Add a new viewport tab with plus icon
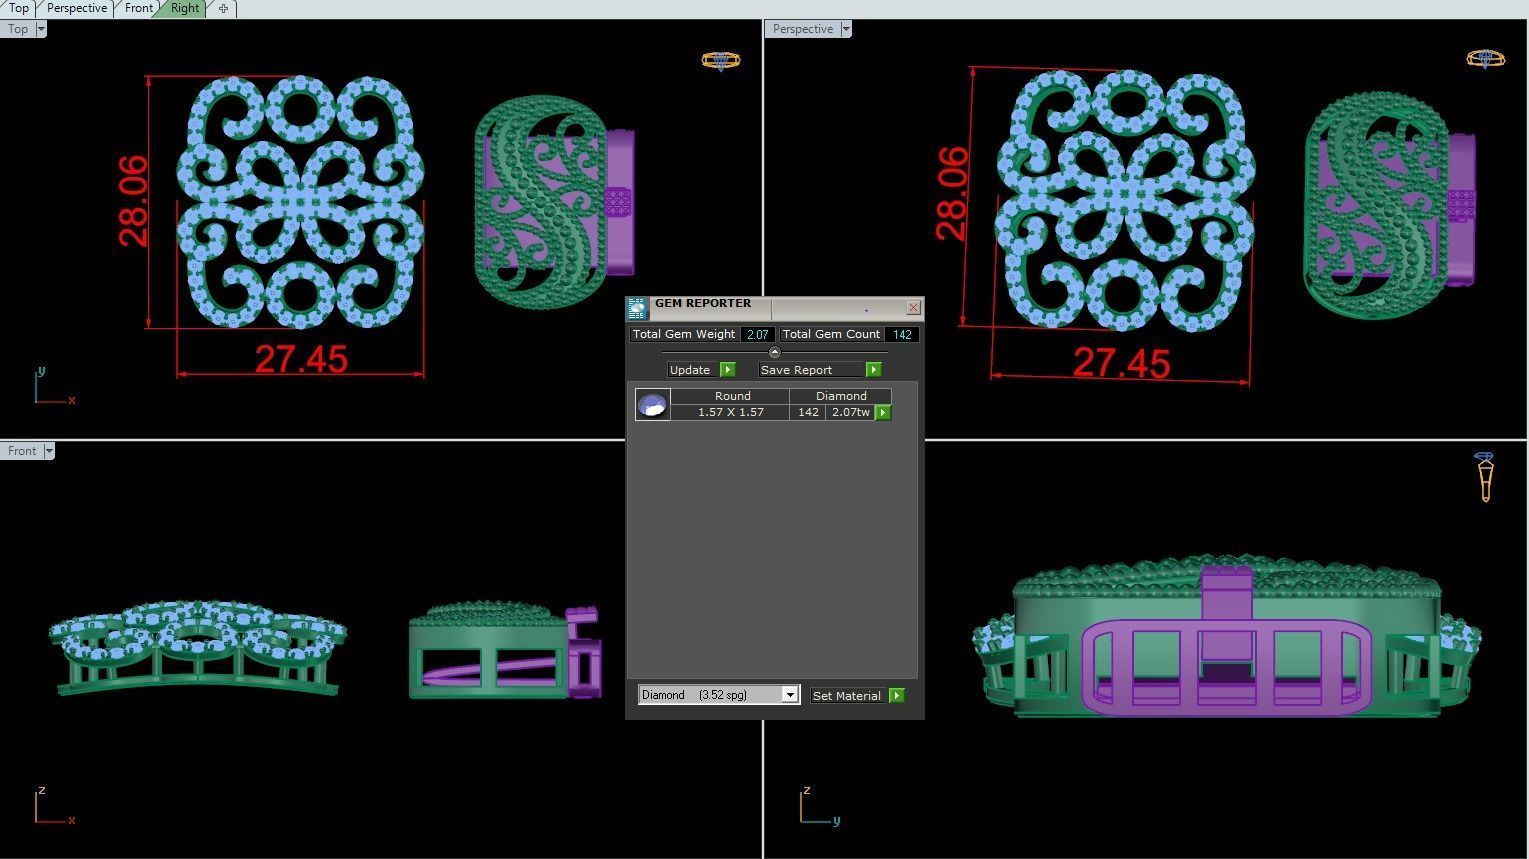The width and height of the screenshot is (1529, 859). pos(223,8)
